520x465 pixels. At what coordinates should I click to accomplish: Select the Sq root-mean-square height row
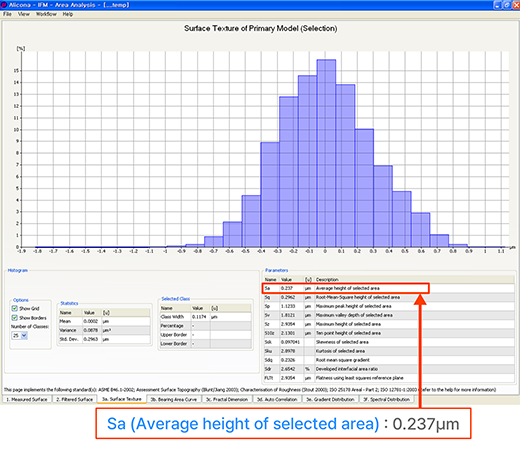click(x=389, y=297)
